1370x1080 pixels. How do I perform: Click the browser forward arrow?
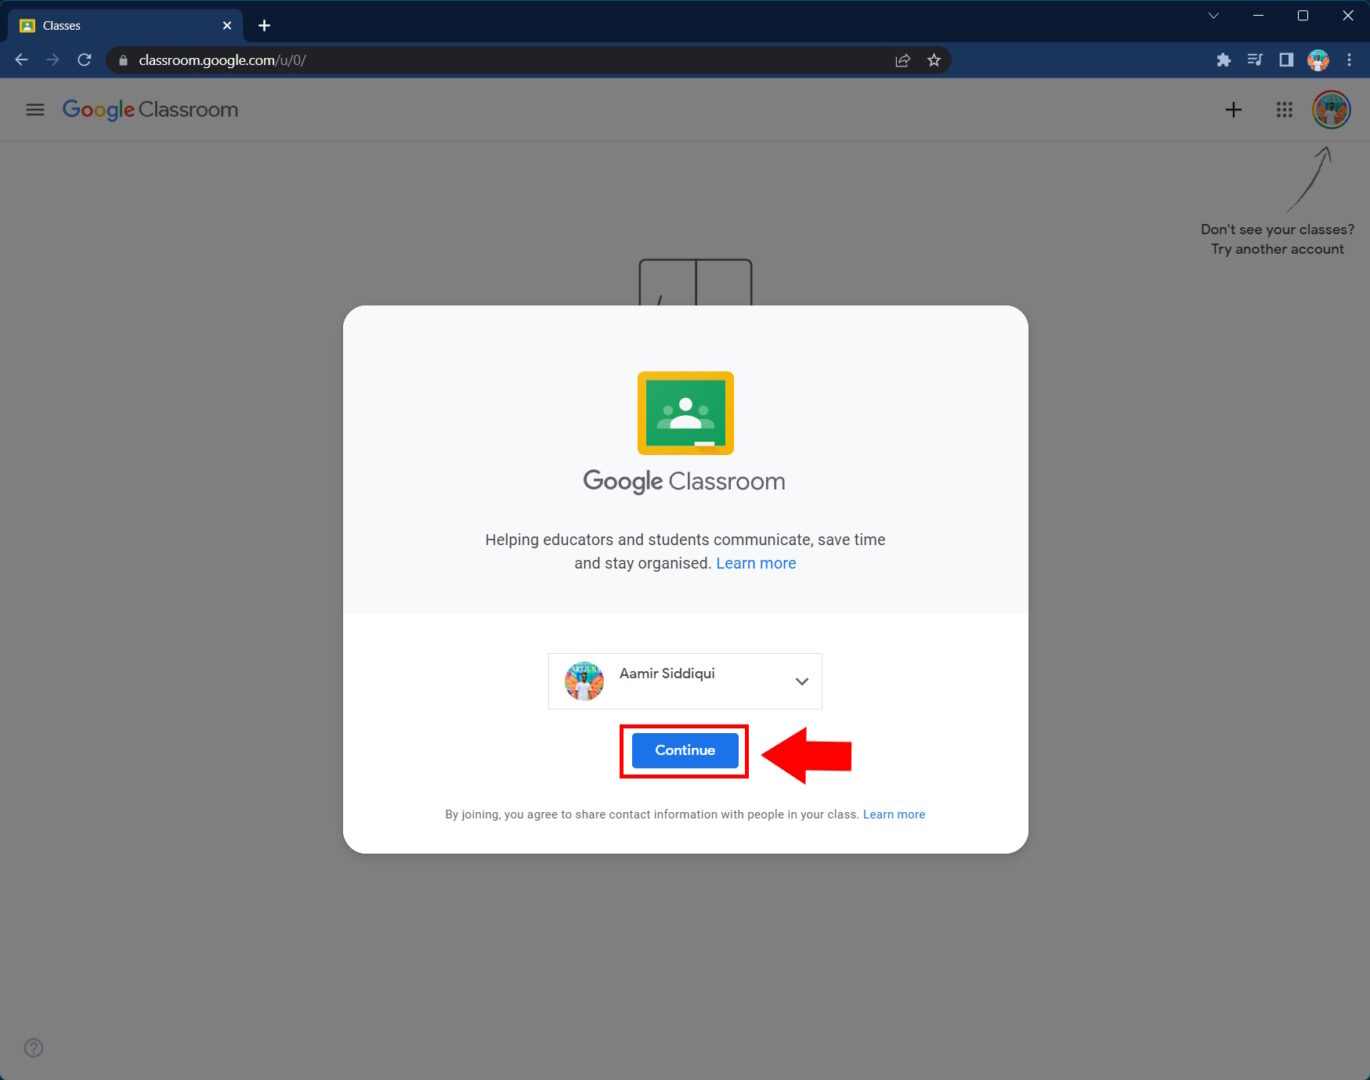53,60
